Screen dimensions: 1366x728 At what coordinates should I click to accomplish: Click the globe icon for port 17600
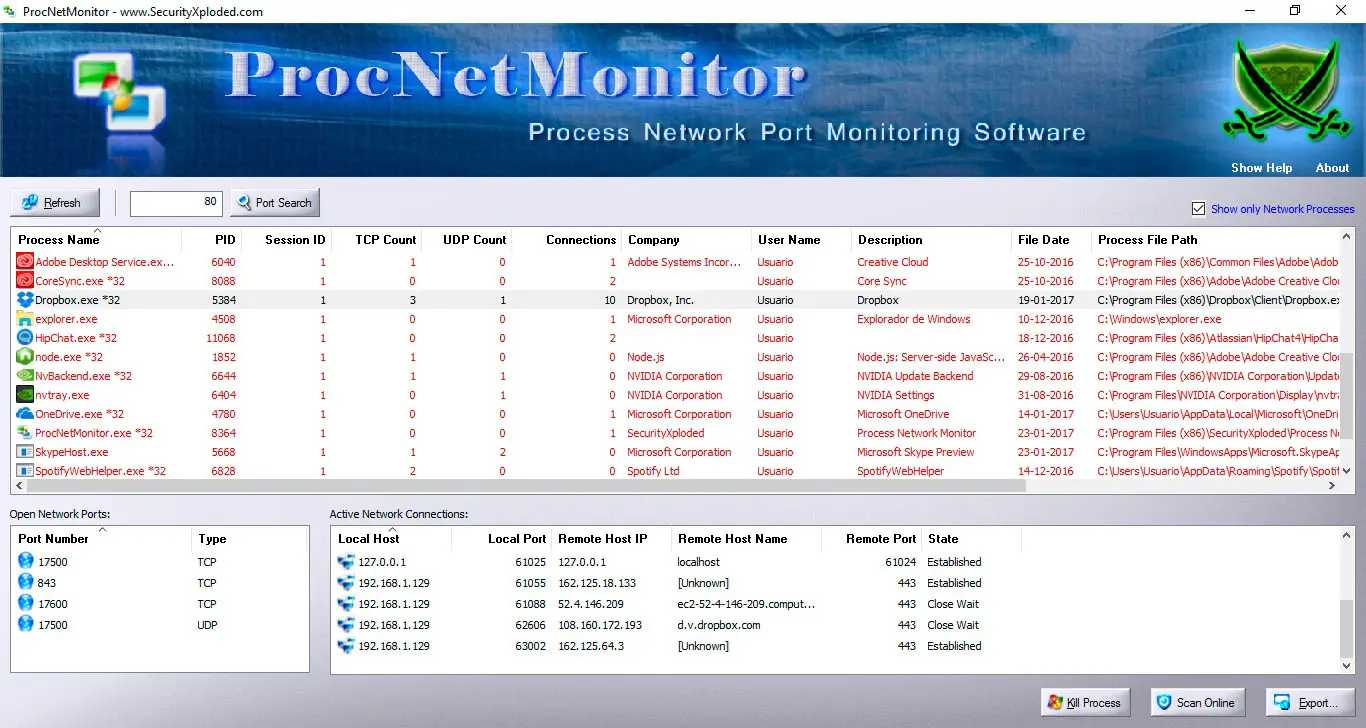(26, 603)
